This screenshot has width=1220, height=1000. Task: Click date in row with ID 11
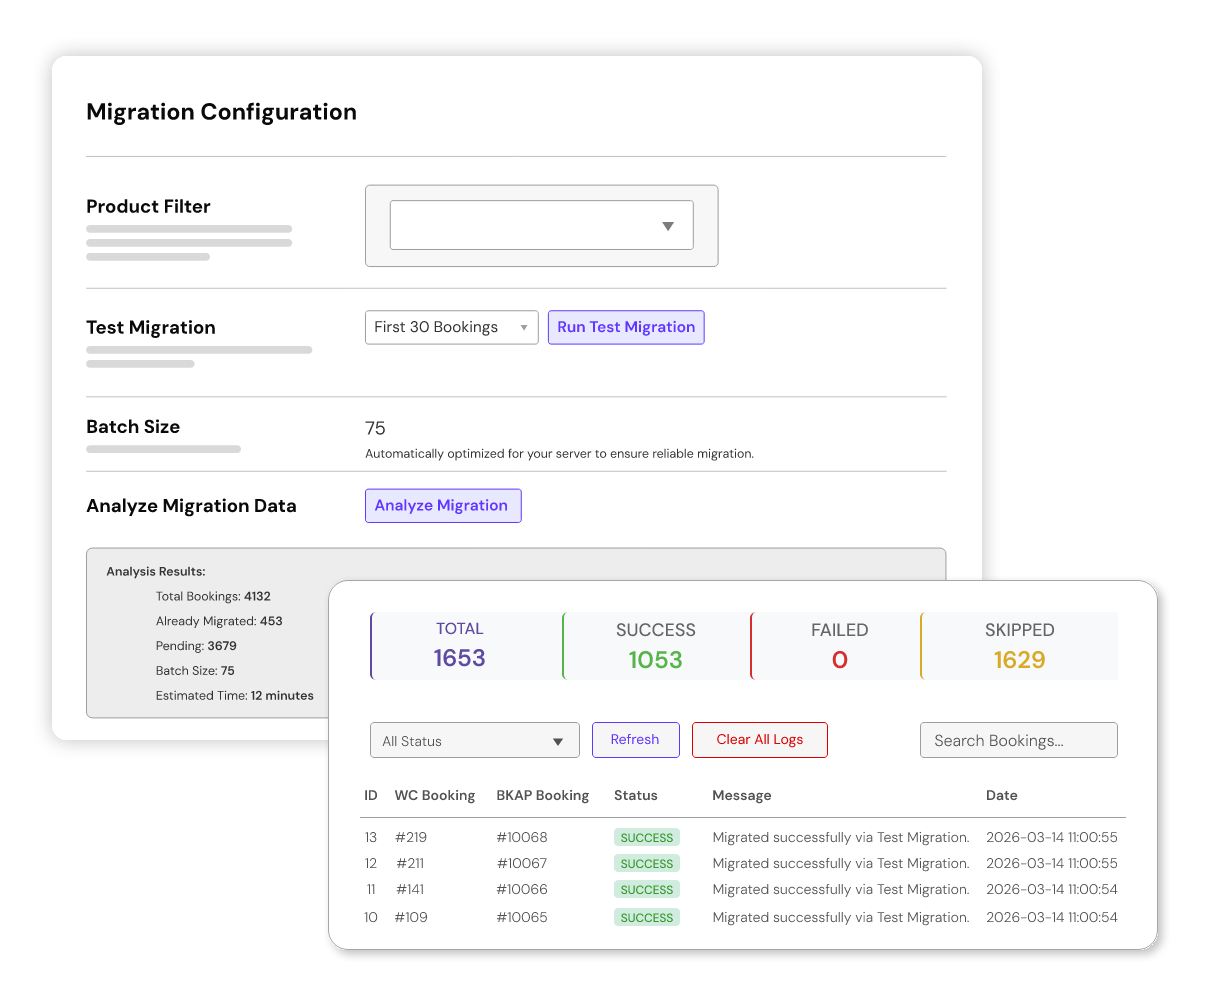click(x=1052, y=889)
